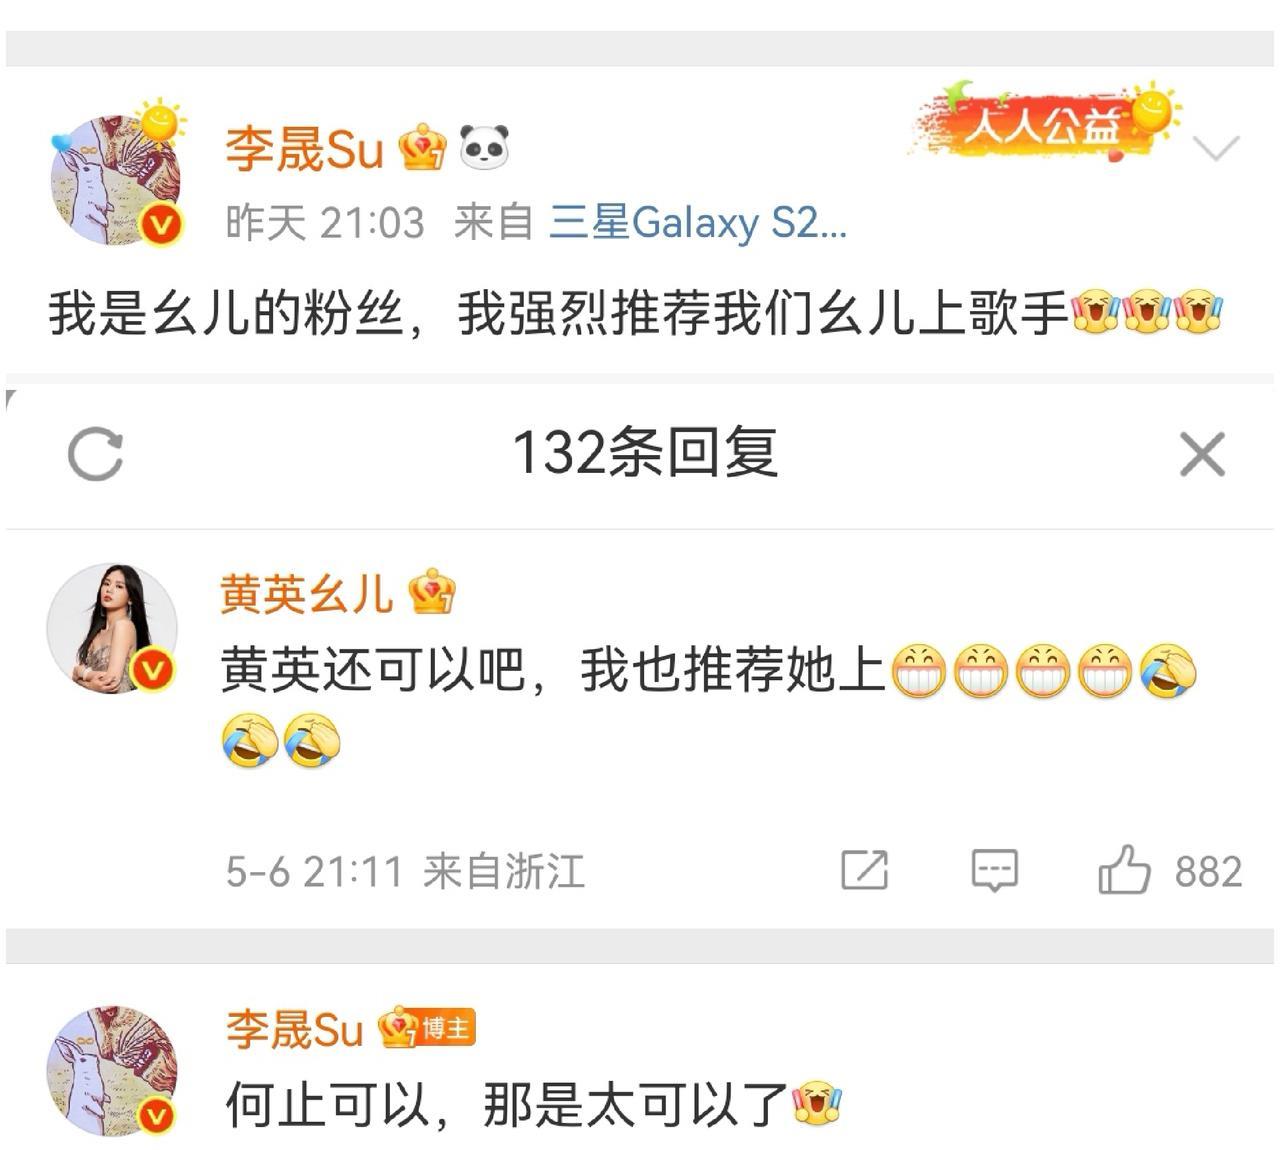Reply to 黄英幺儿's comment via speech-bubble icon
This screenshot has width=1280, height=1150.
point(994,870)
